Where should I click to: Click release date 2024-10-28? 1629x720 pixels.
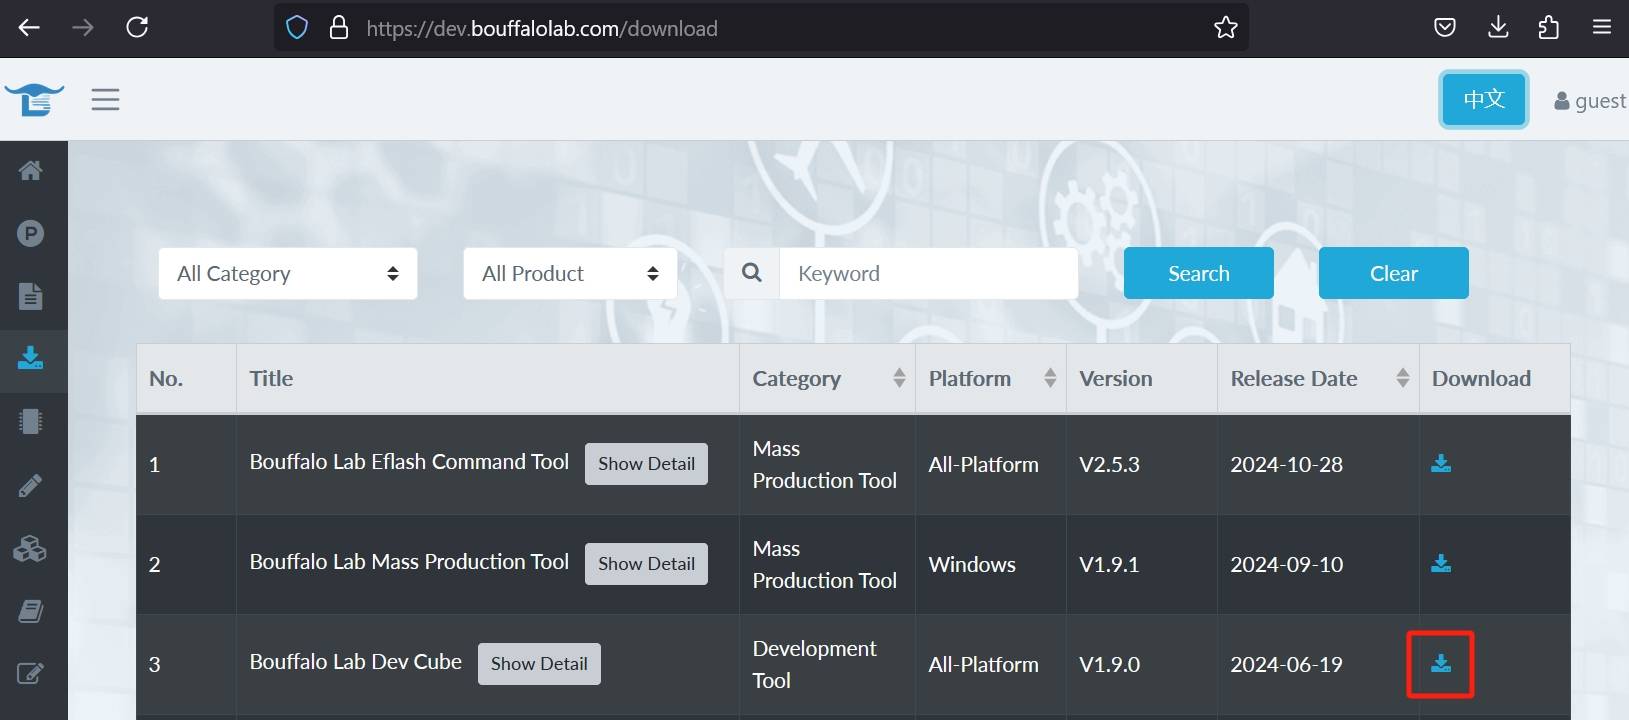(1286, 464)
